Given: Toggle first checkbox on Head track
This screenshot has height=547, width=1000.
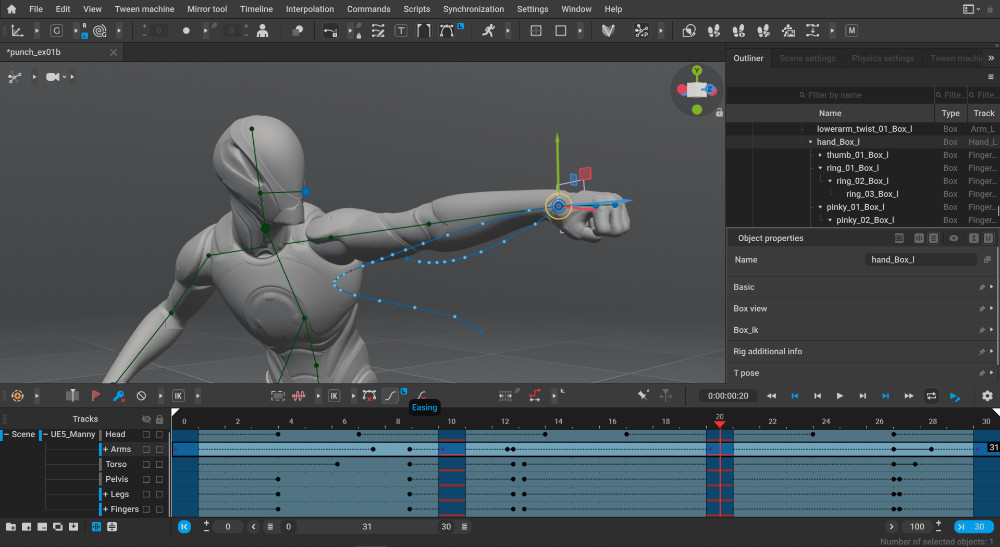Looking at the screenshot, I should 147,434.
